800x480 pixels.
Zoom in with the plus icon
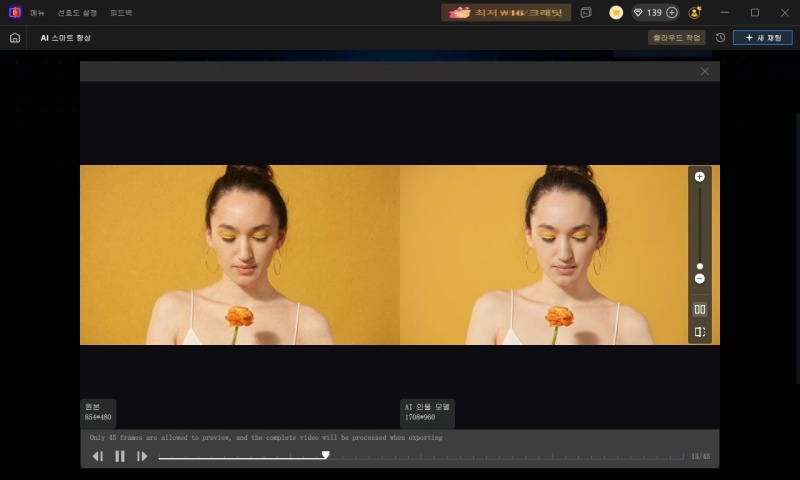coord(699,176)
